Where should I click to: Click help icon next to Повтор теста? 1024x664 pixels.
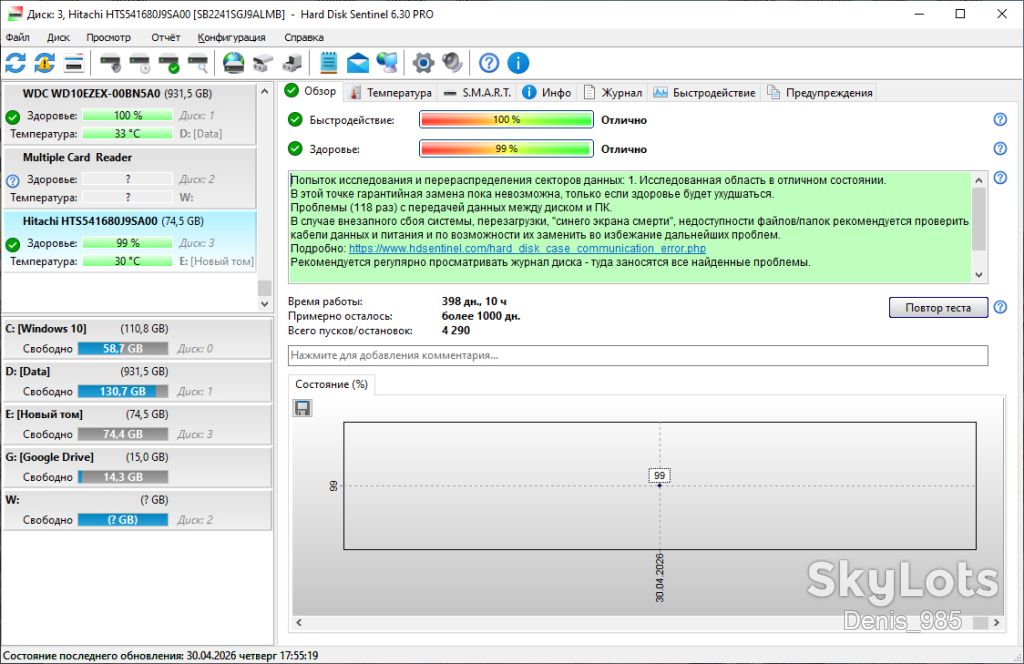(1000, 307)
